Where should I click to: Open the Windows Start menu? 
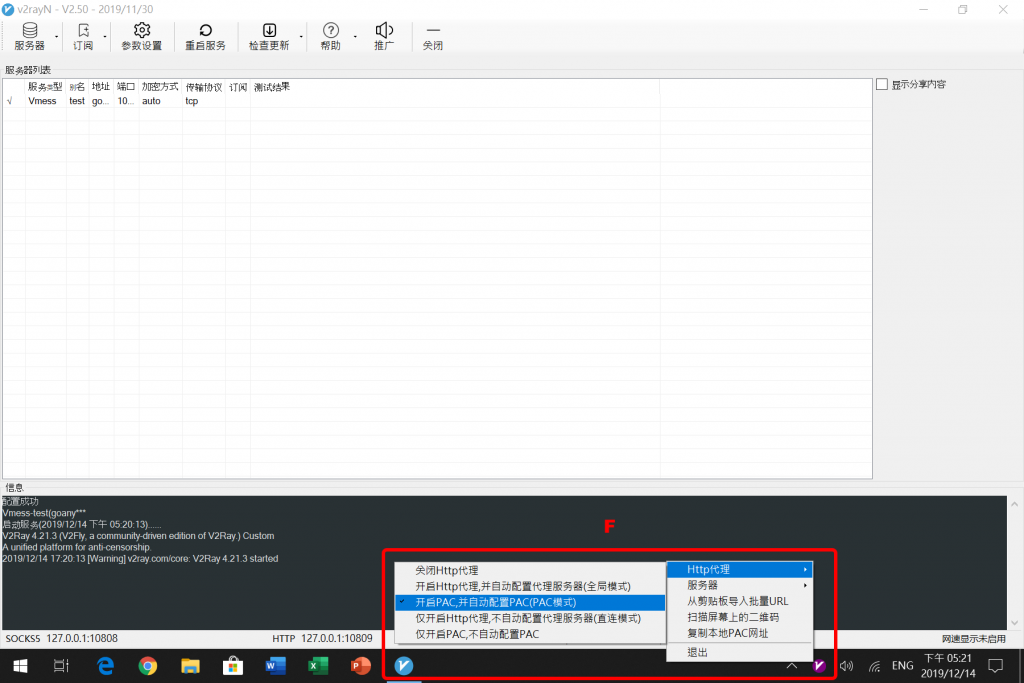(x=20, y=666)
